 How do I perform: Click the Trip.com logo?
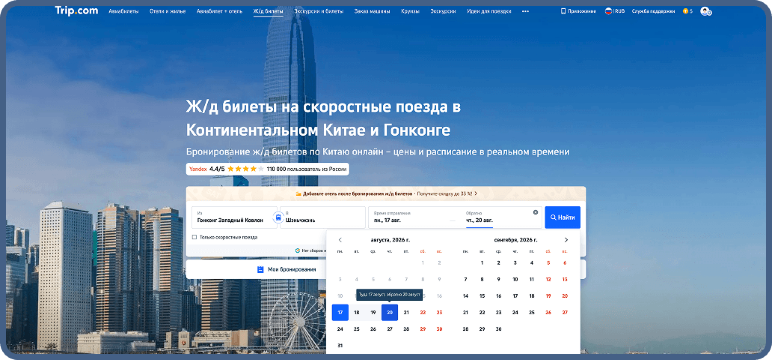click(x=76, y=11)
